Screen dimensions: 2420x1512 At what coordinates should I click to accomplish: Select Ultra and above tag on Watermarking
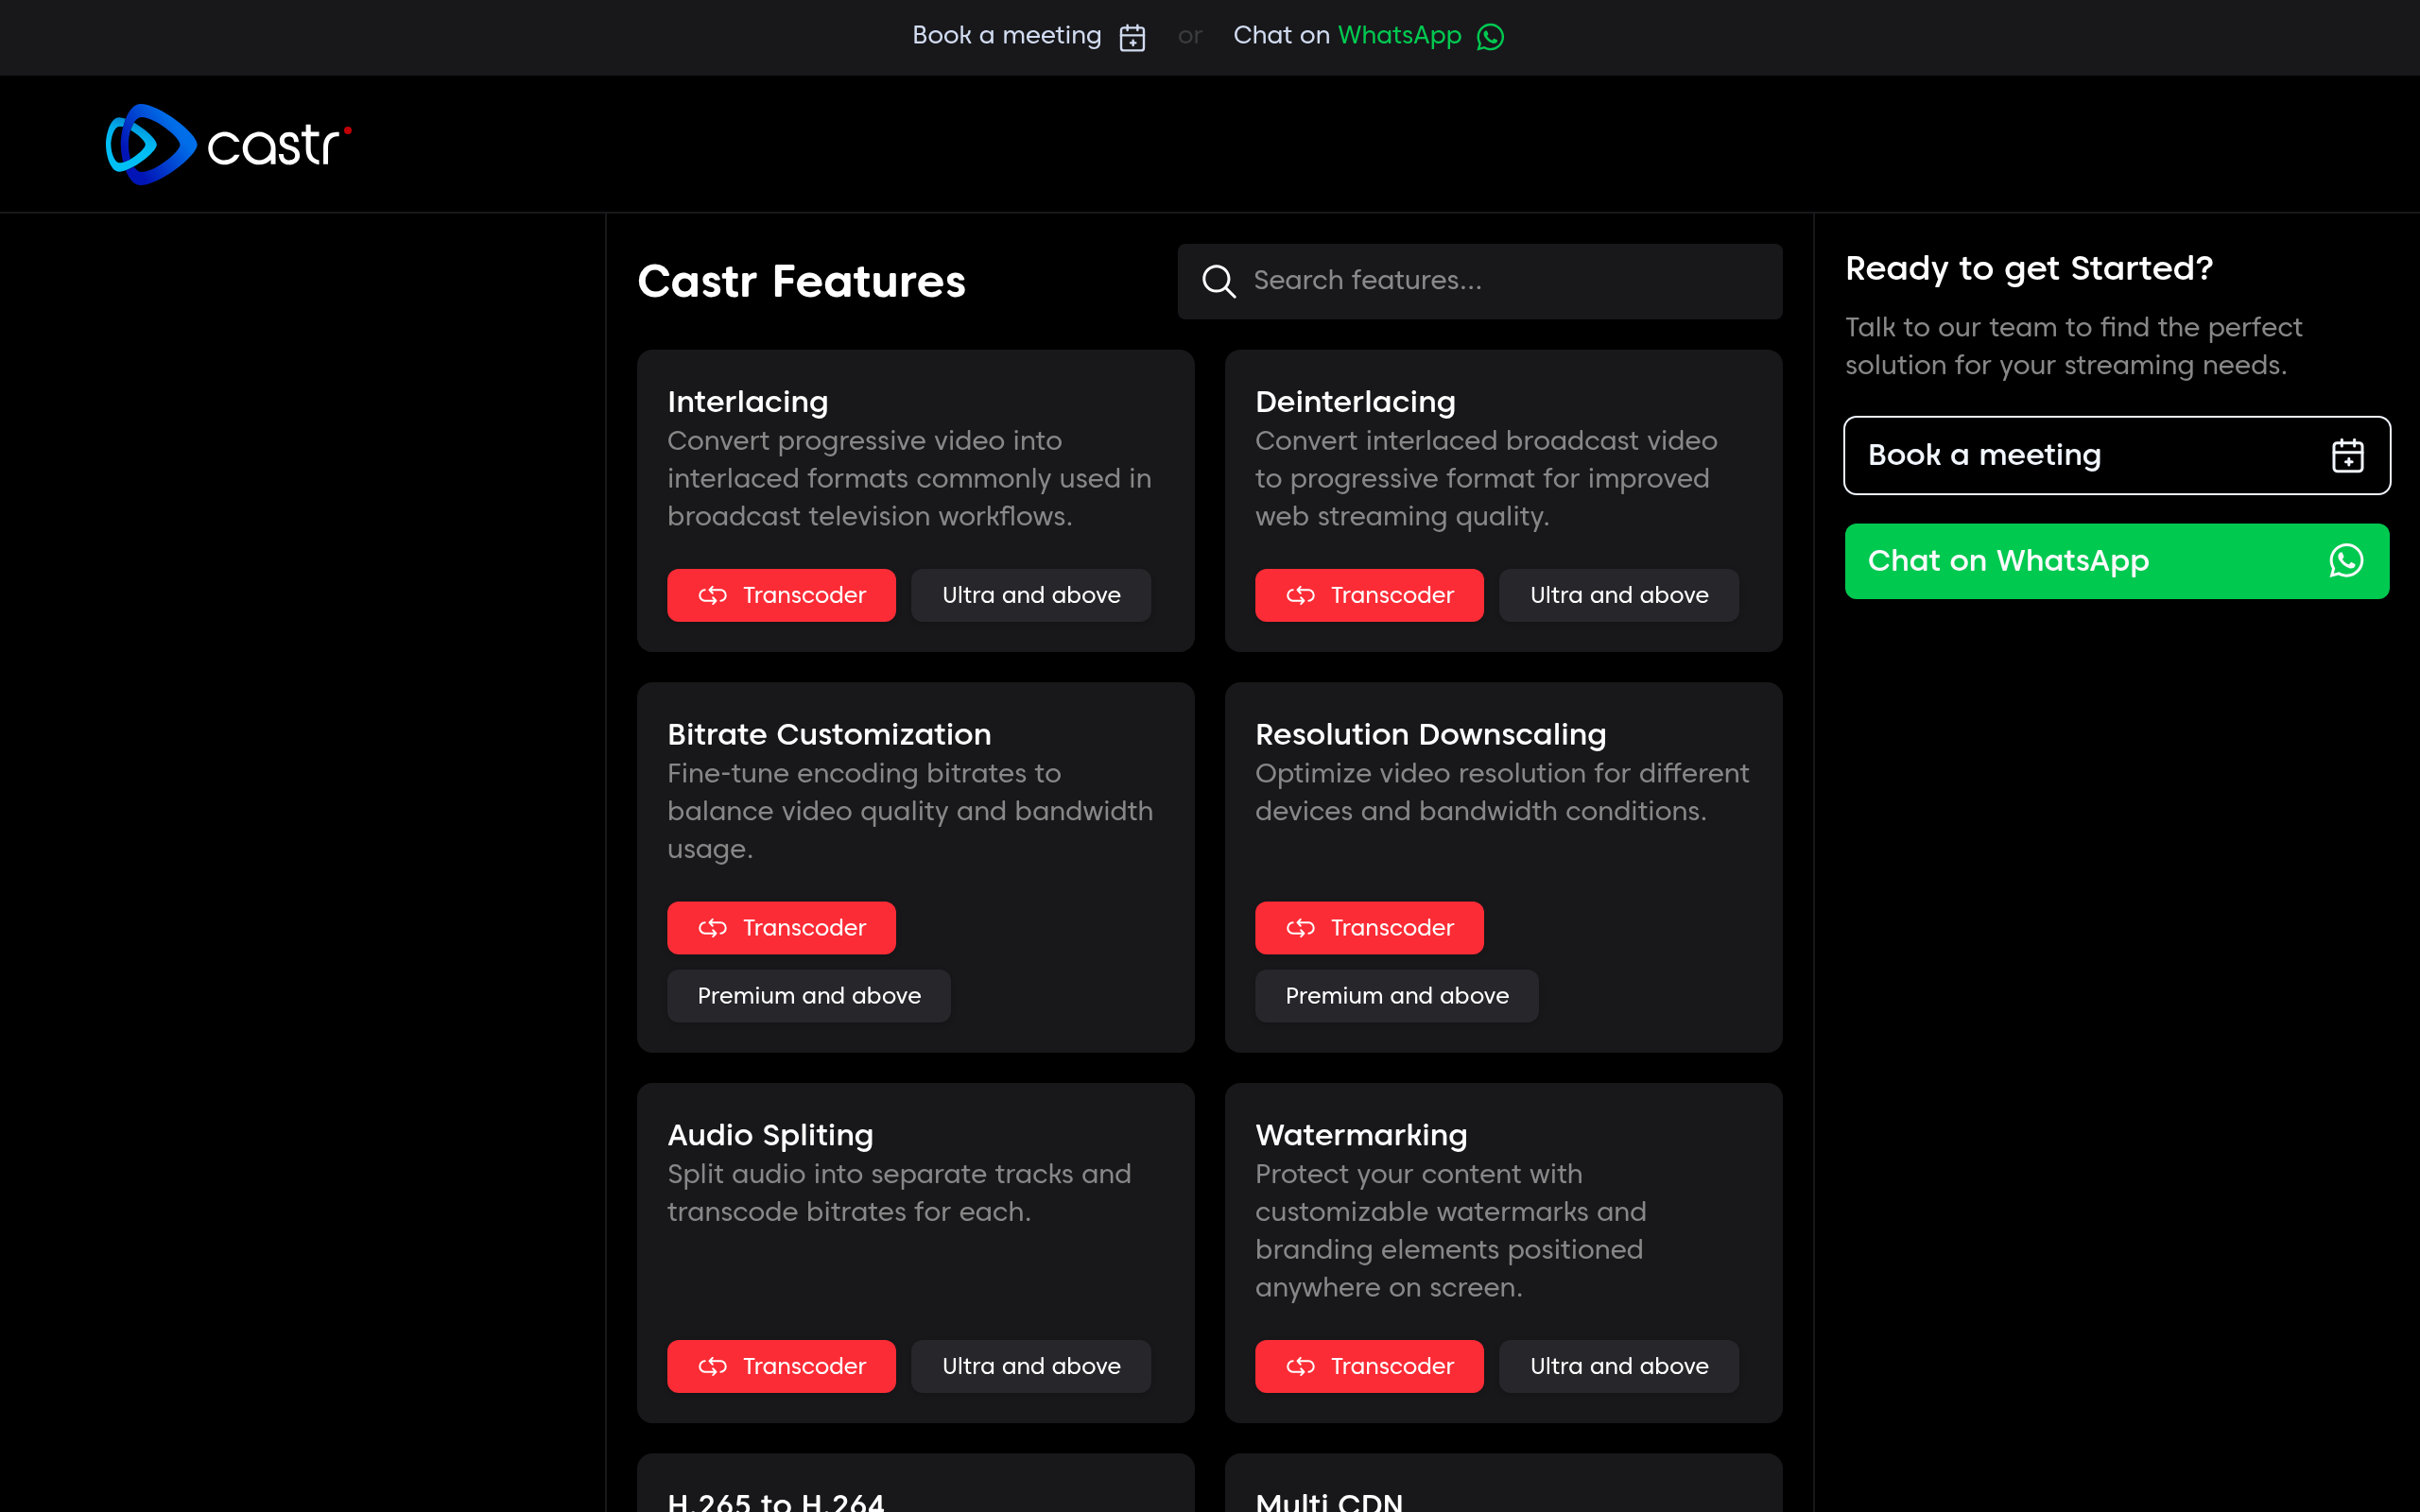1619,1366
